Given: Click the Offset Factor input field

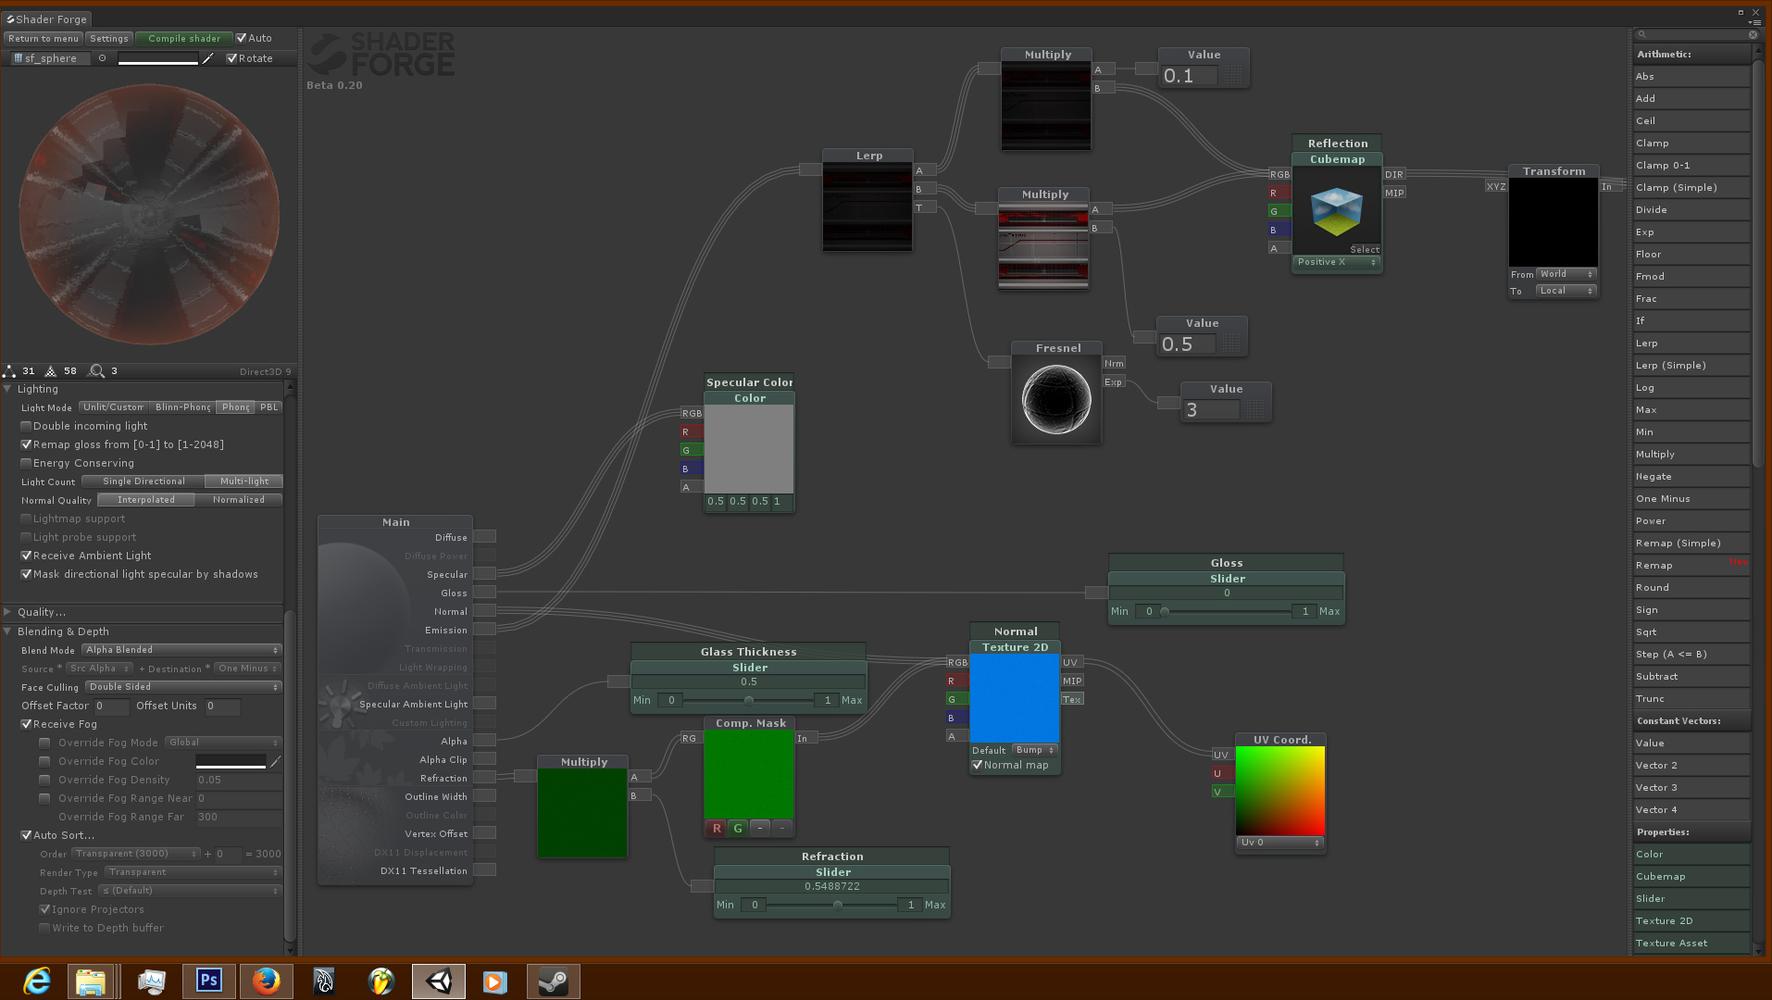Looking at the screenshot, I should click(111, 706).
